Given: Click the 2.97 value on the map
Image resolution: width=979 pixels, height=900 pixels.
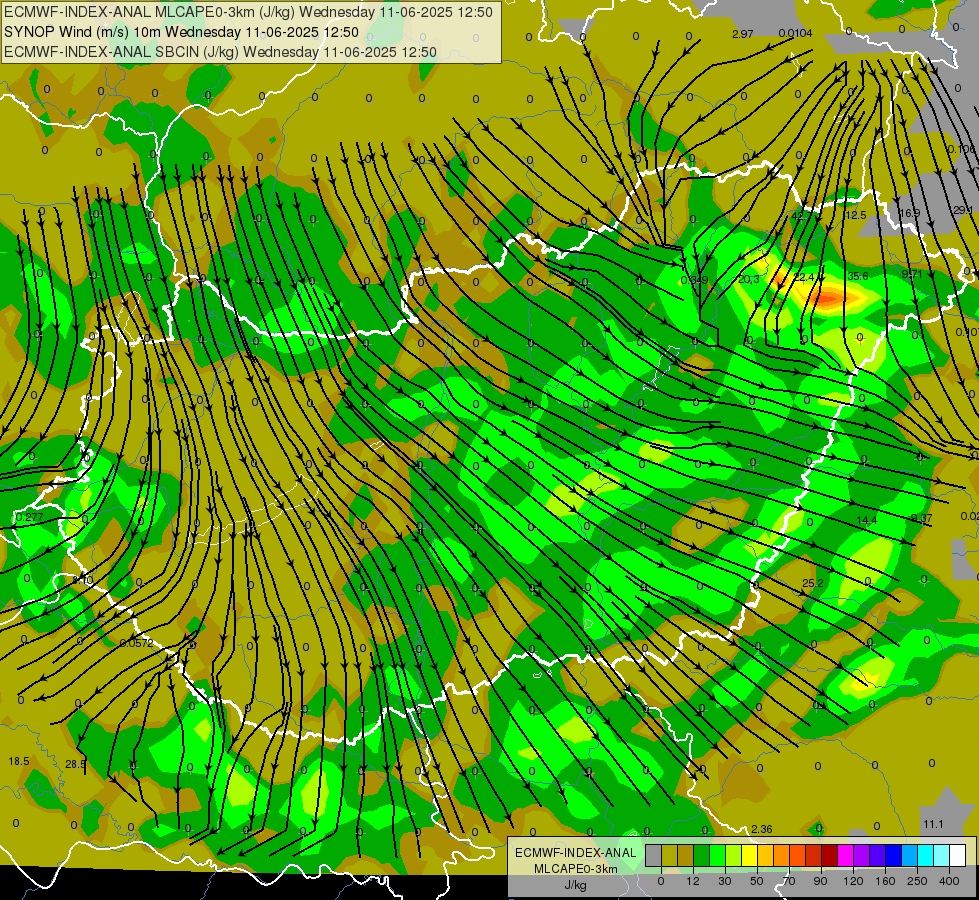Looking at the screenshot, I should 742,34.
